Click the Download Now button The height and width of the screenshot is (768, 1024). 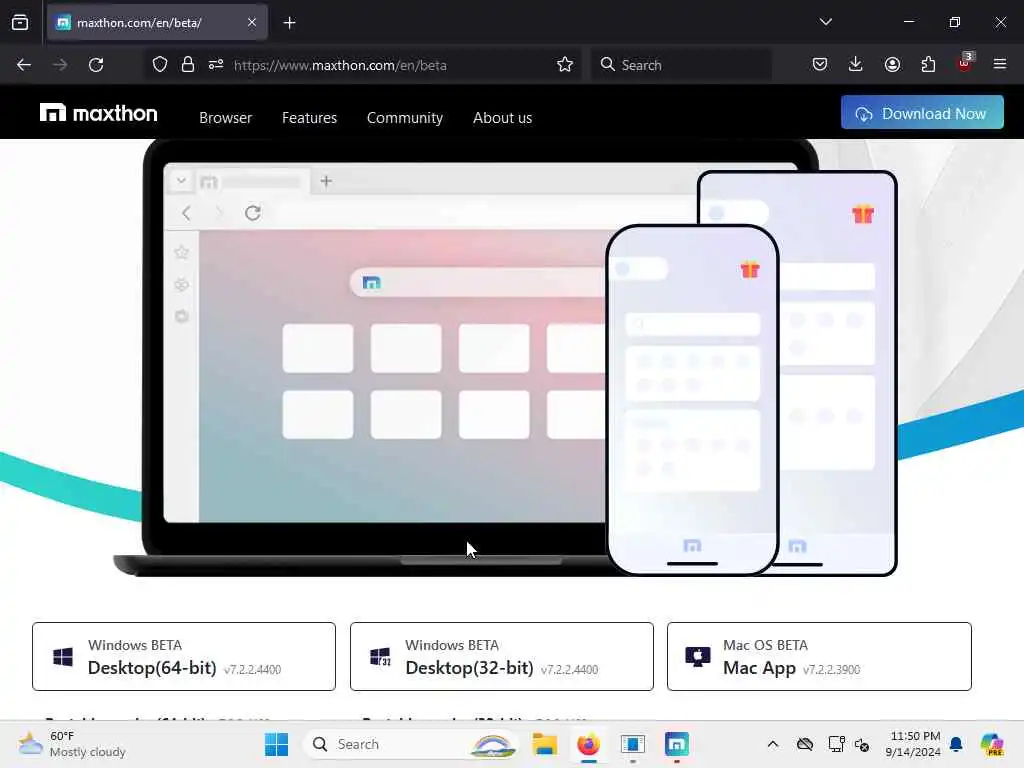click(x=922, y=112)
